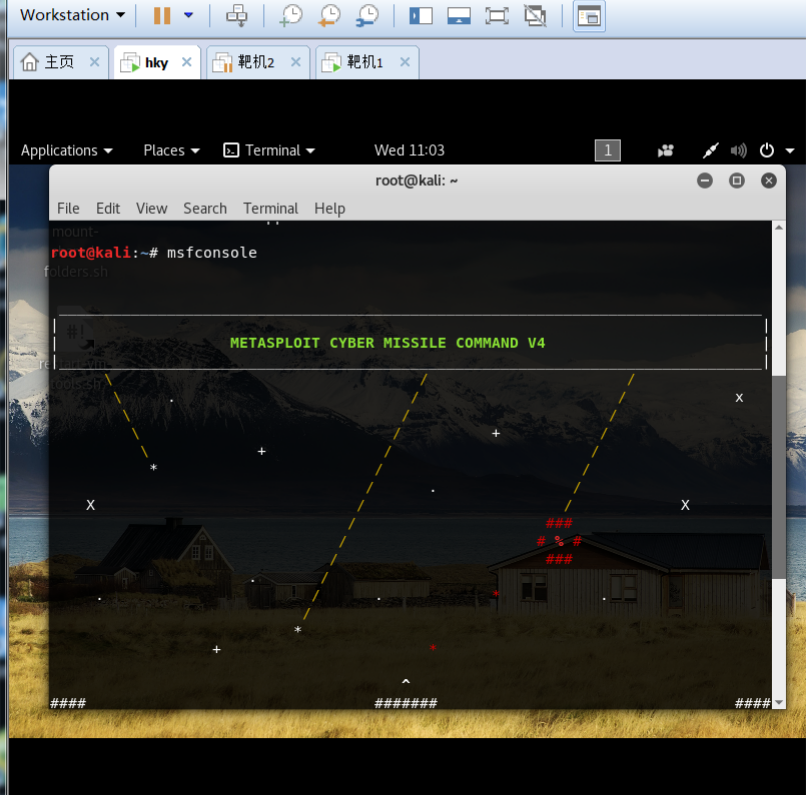Viewport: 806px width, 795px height.
Task: Toggle the VMware library sidebar view
Action: click(x=420, y=15)
